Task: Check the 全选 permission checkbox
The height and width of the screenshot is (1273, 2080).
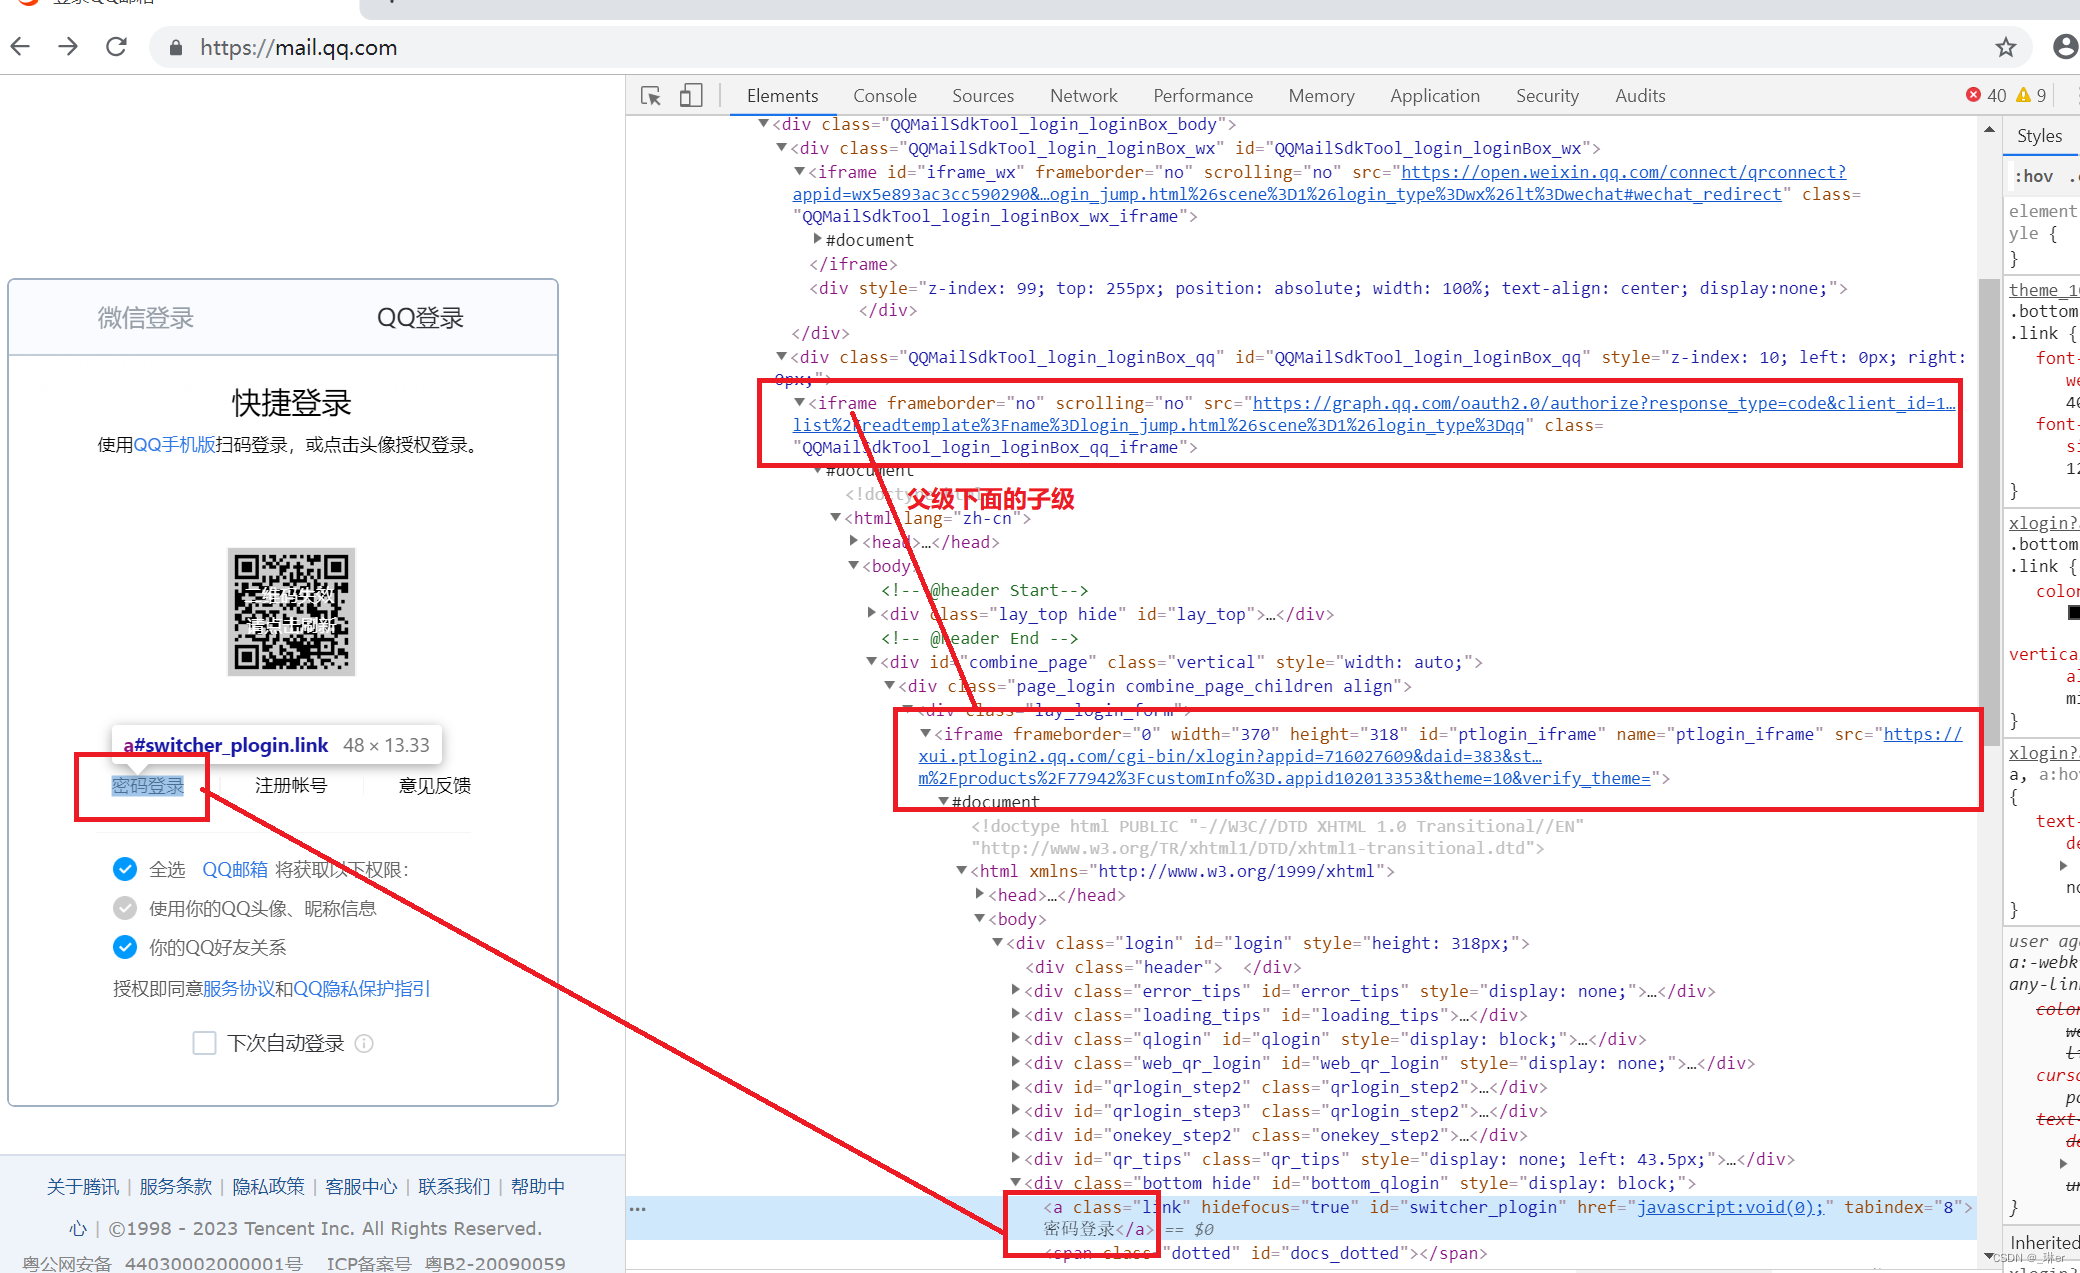Action: pyautogui.click(x=125, y=869)
